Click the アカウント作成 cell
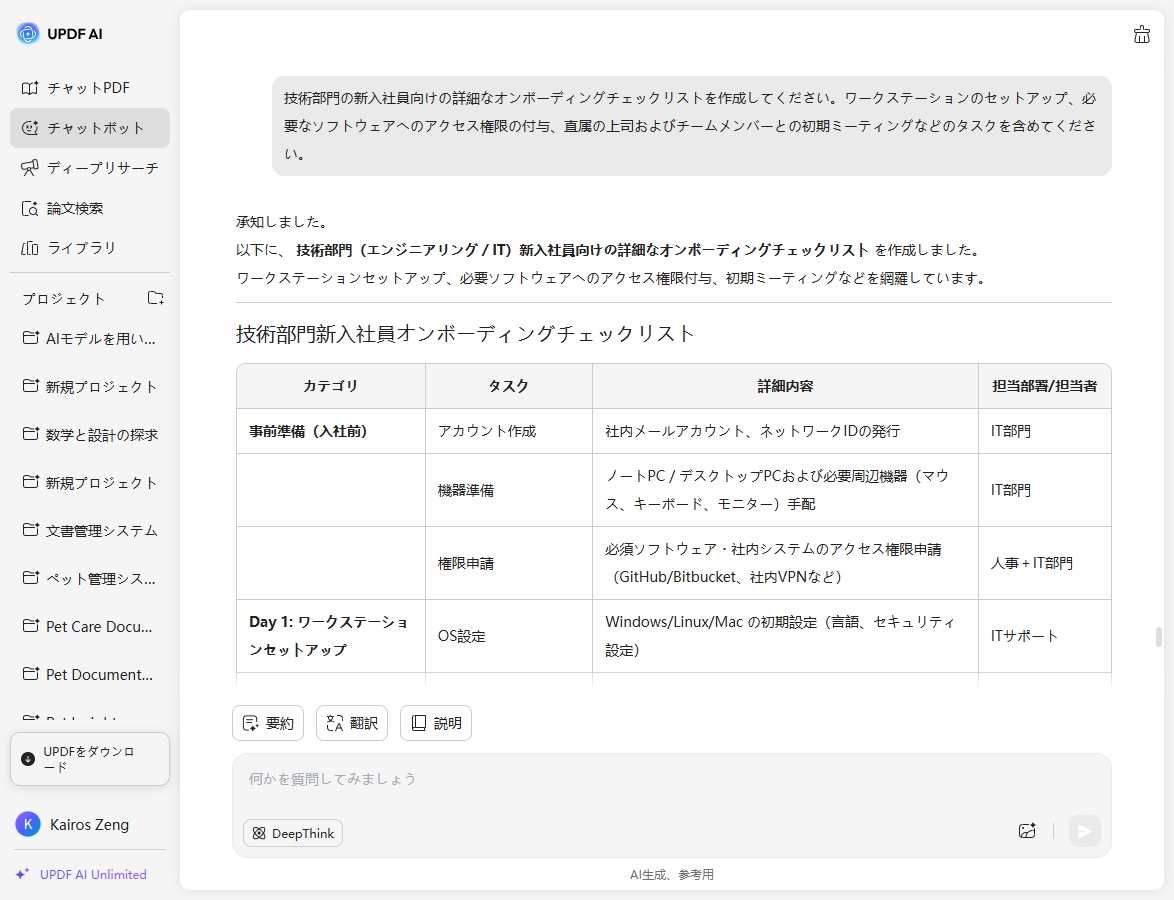Screen dimensions: 1174x900 pos(508,431)
